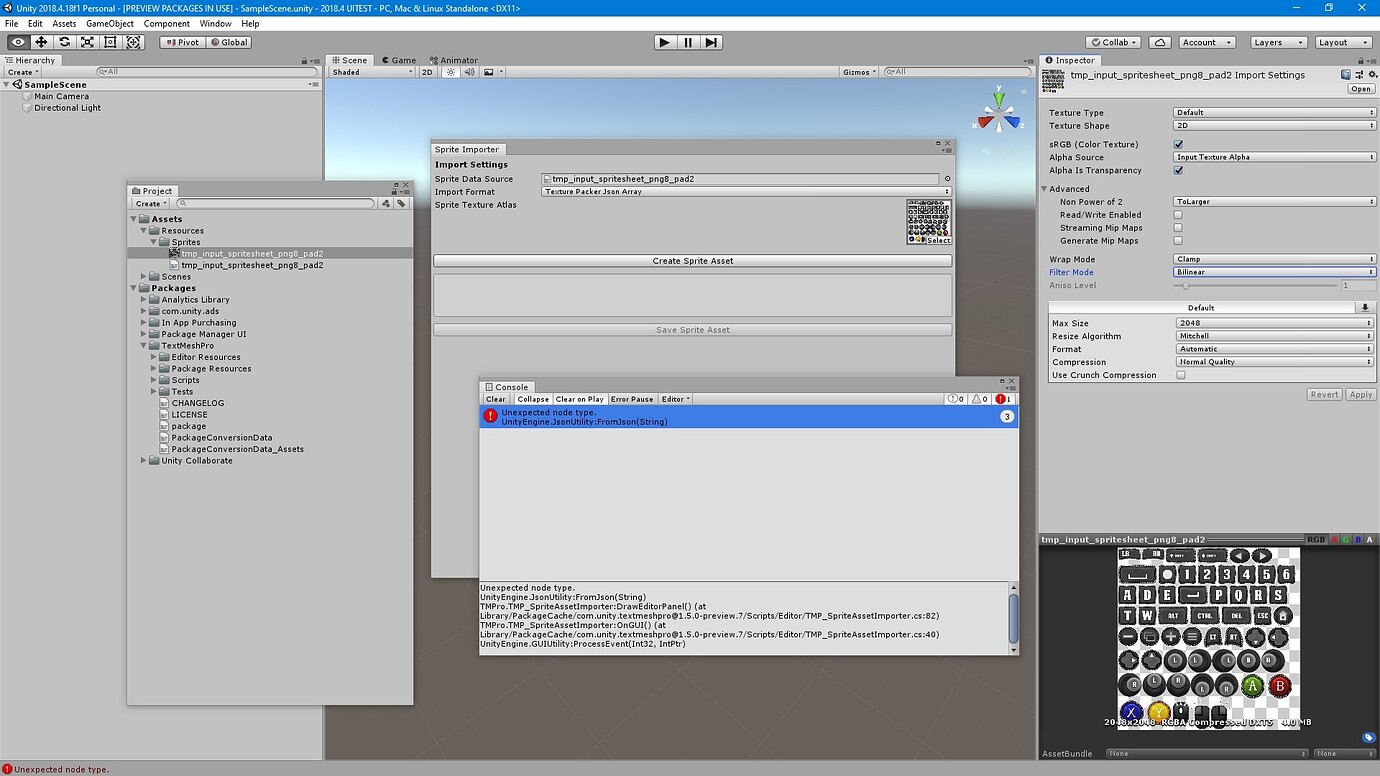1380x776 pixels.
Task: Select the Rotate tool
Action: point(63,42)
